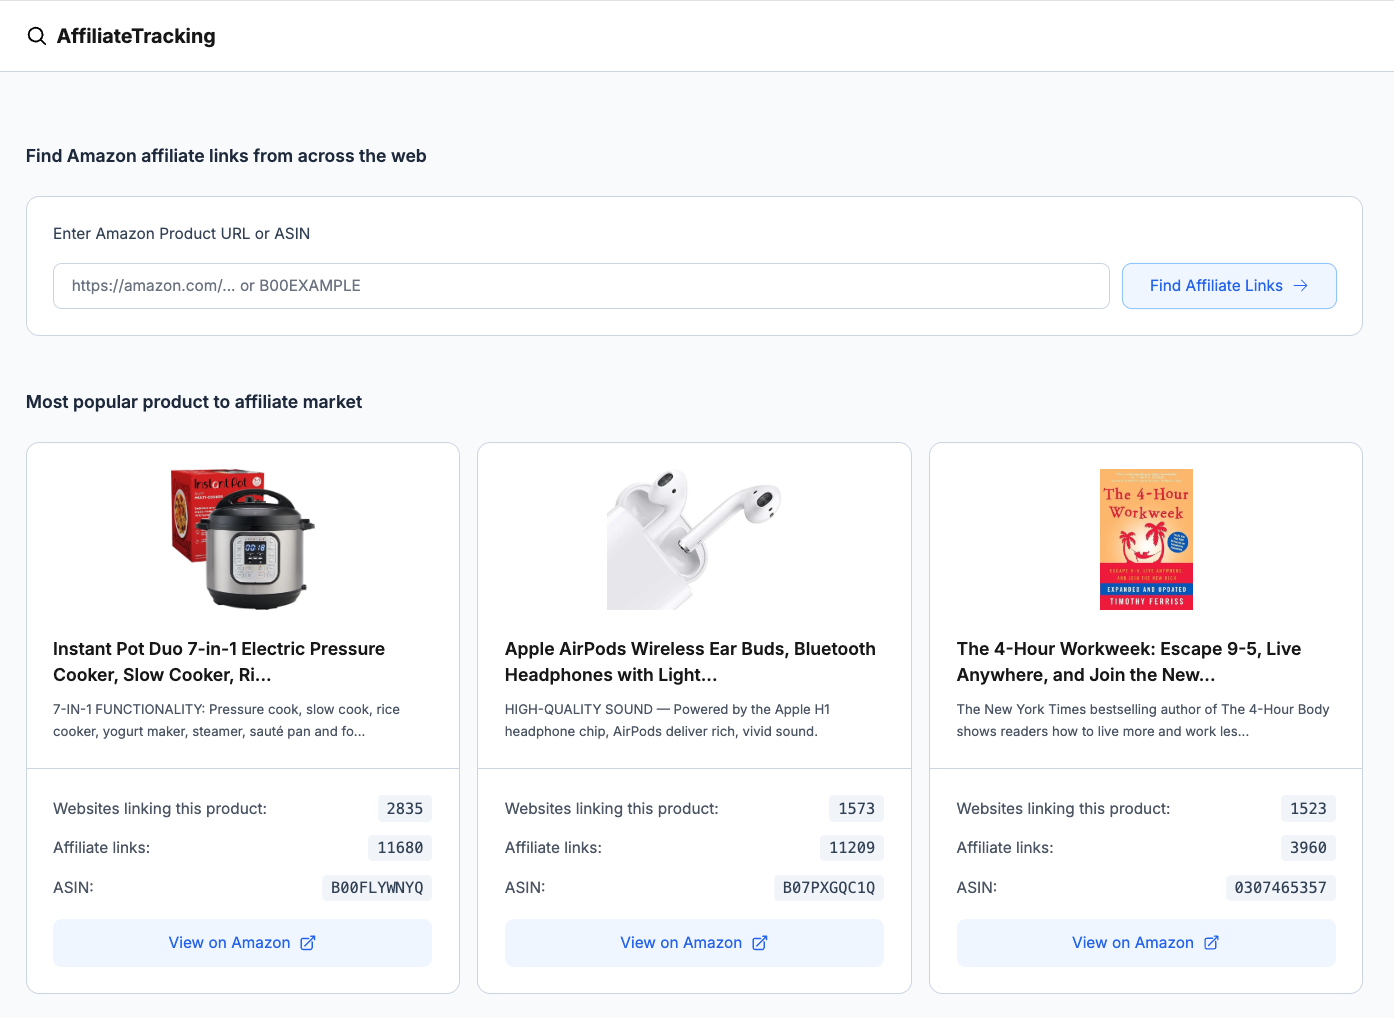Screen dimensions: 1394x1018
Task: Click the arrow icon in Find Affiliate Links
Action: point(1301,286)
